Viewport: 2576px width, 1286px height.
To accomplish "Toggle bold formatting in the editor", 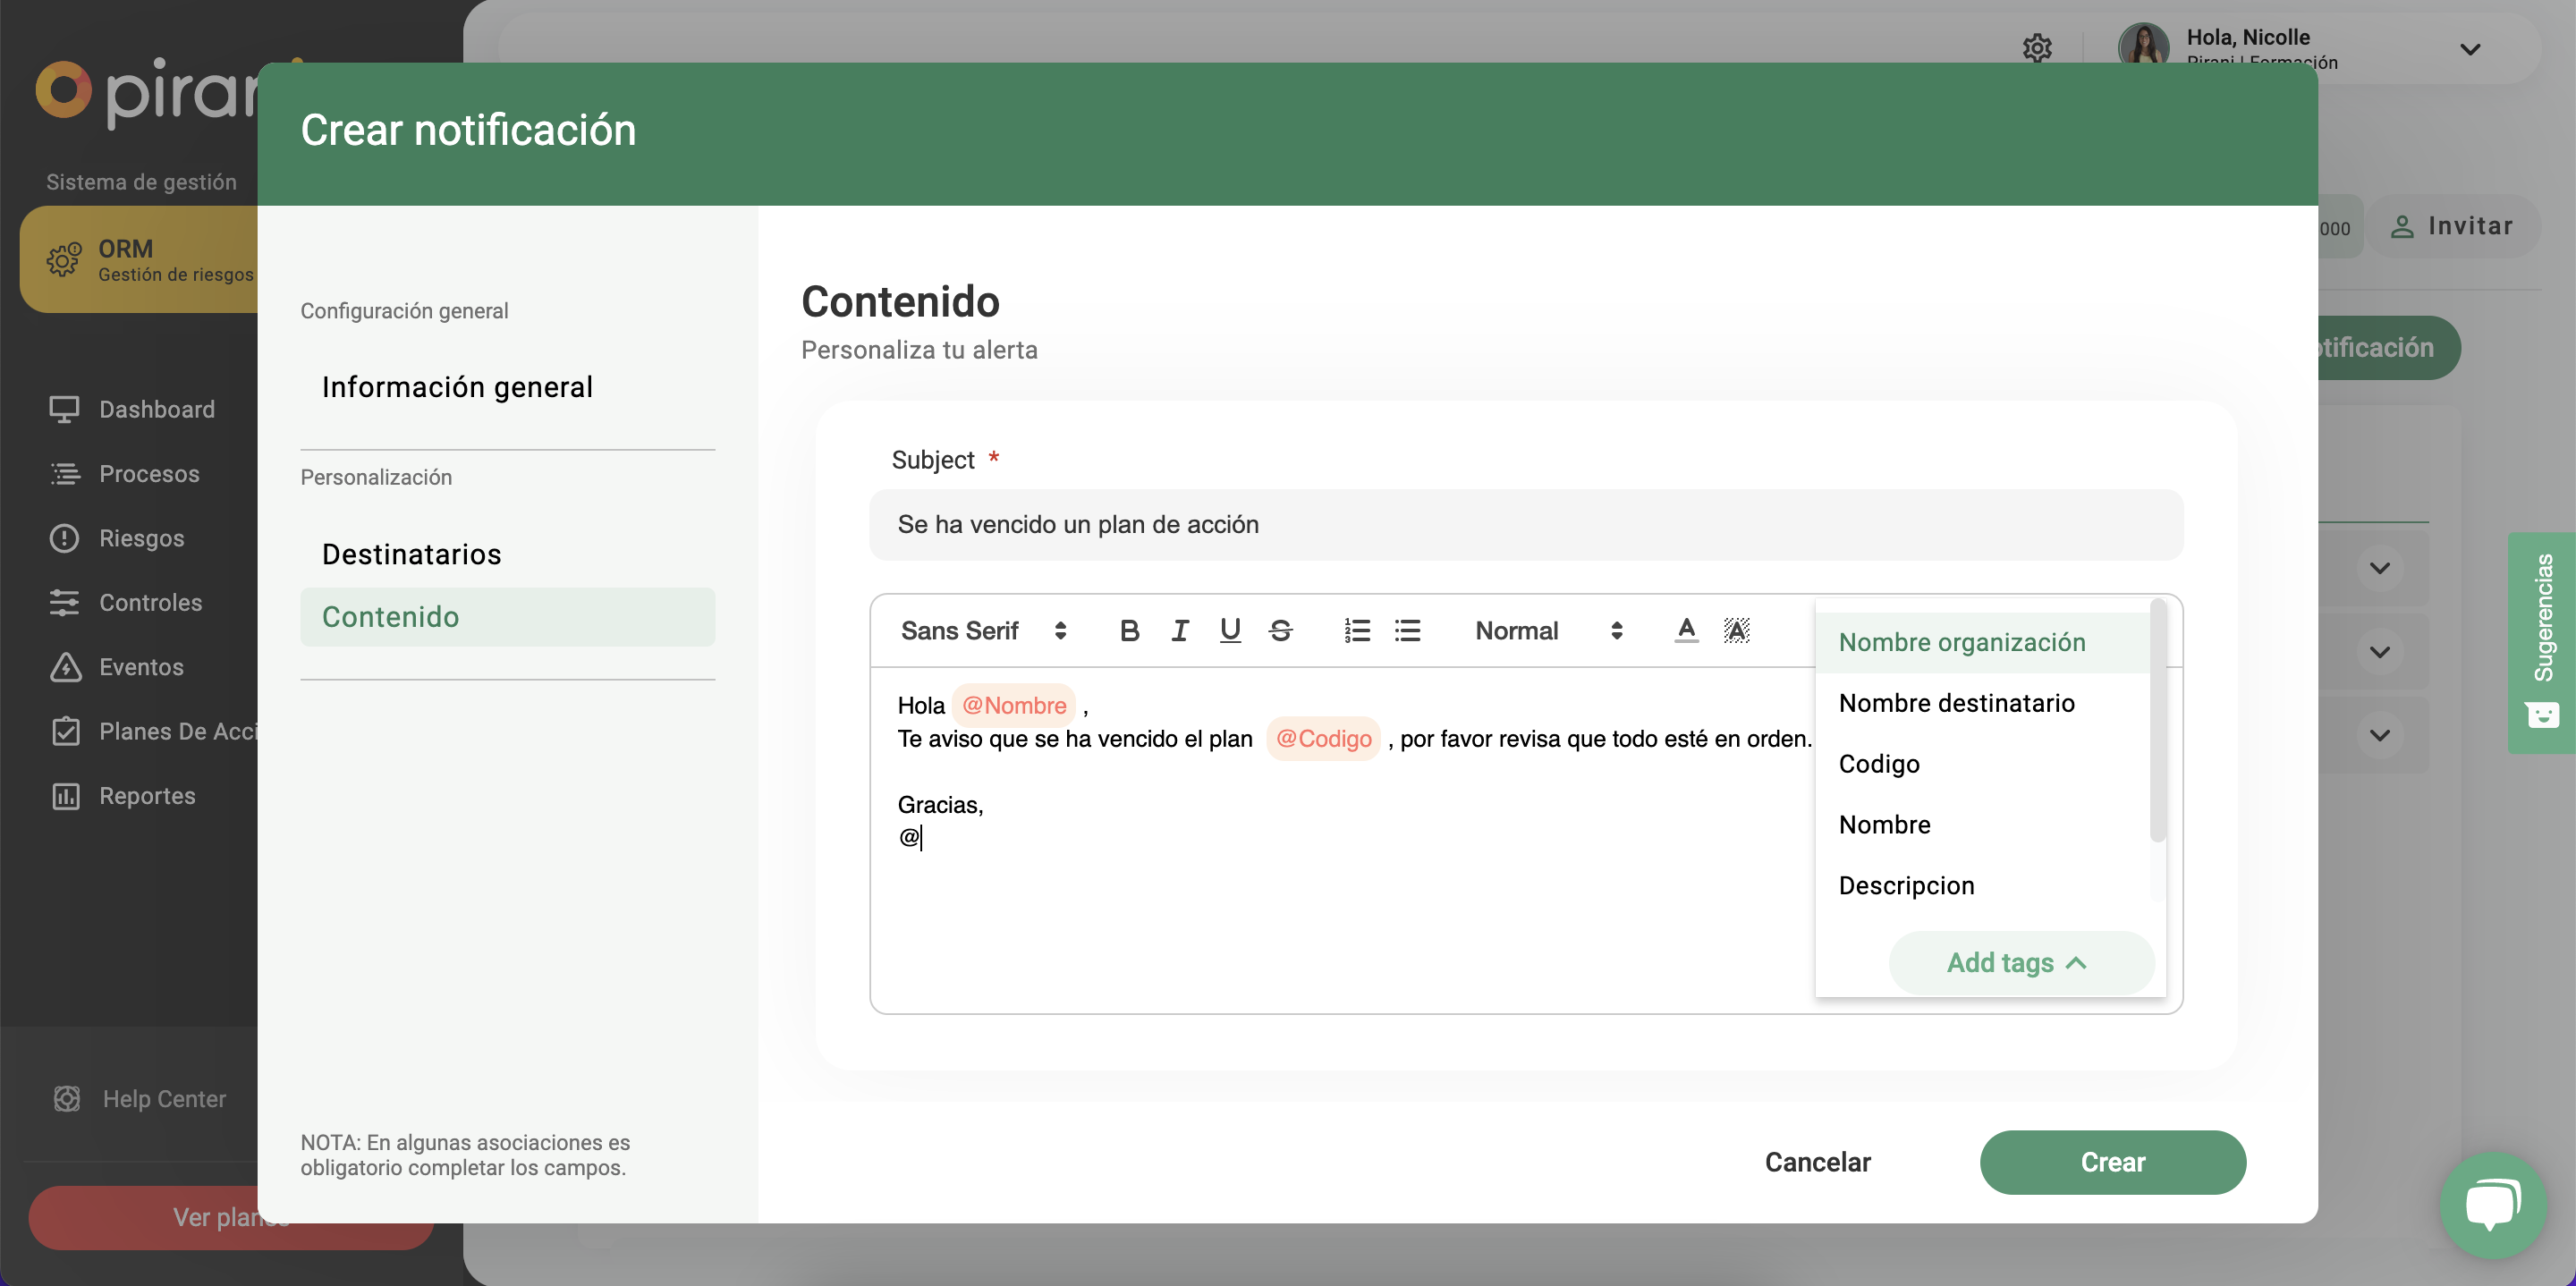I will pyautogui.click(x=1130, y=630).
